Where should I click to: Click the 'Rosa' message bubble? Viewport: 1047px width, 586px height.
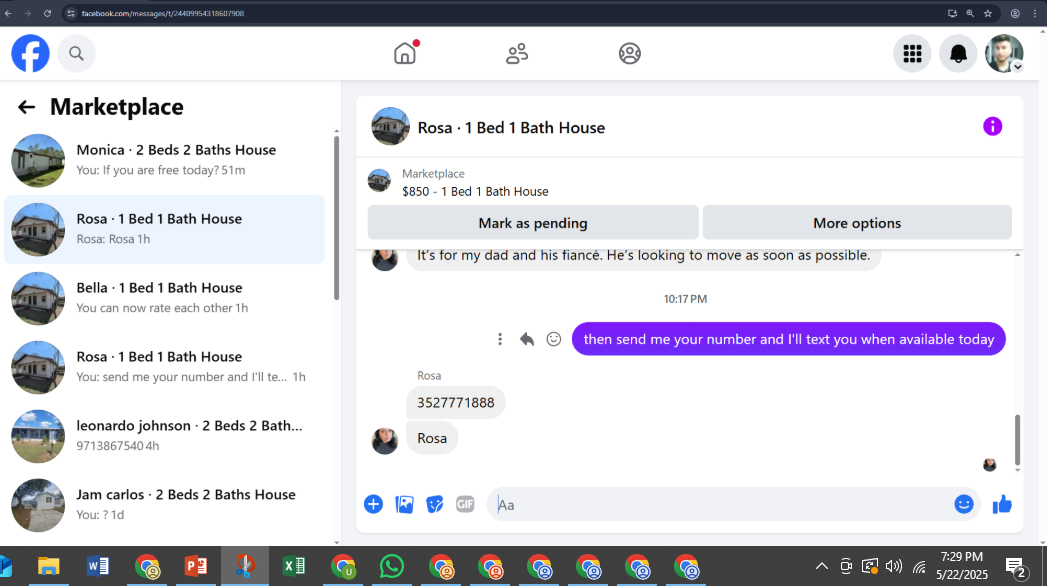[x=432, y=438]
